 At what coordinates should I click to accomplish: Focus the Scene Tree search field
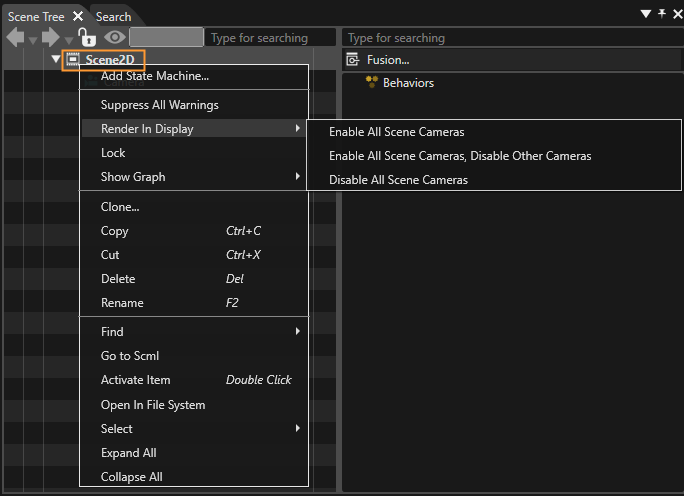click(x=270, y=38)
